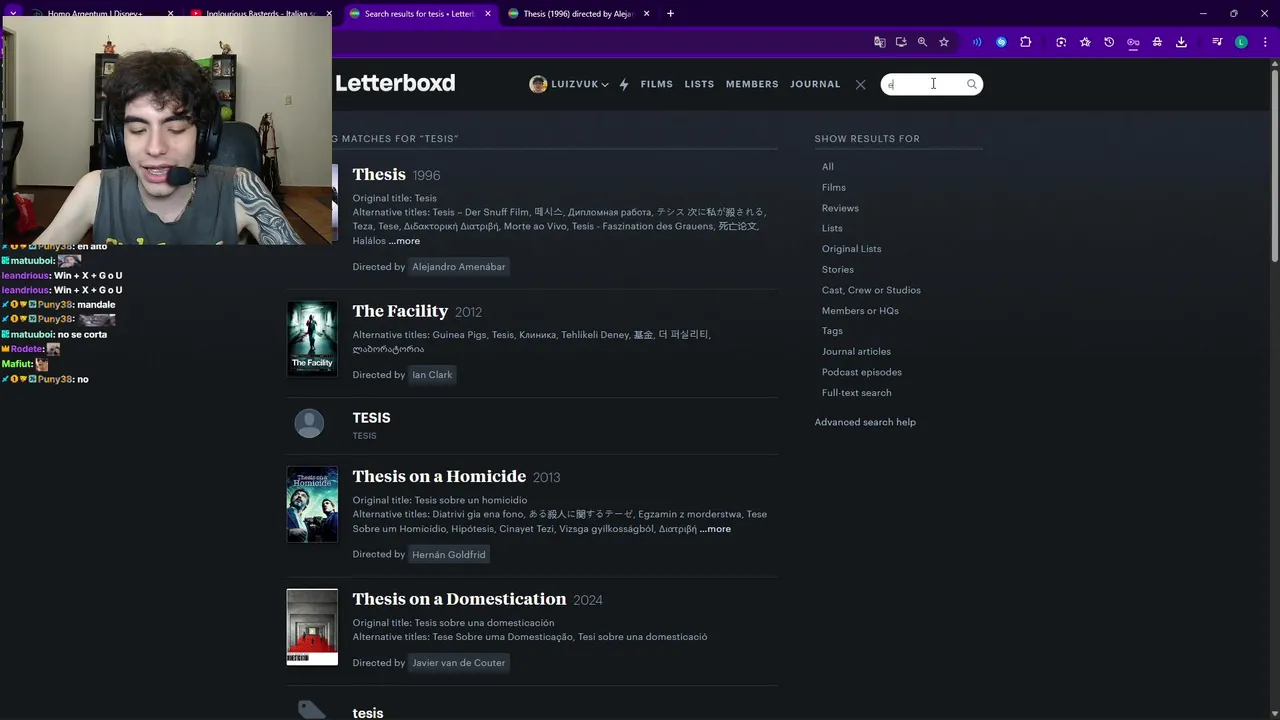The height and width of the screenshot is (720, 1280).
Task: Filter results by Films
Action: tap(834, 187)
